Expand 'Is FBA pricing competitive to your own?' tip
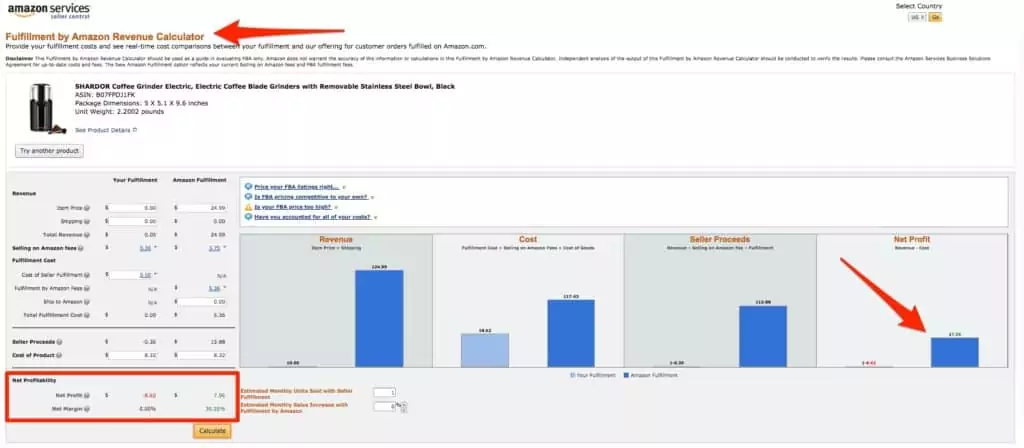1024x448 pixels. (x=313, y=196)
